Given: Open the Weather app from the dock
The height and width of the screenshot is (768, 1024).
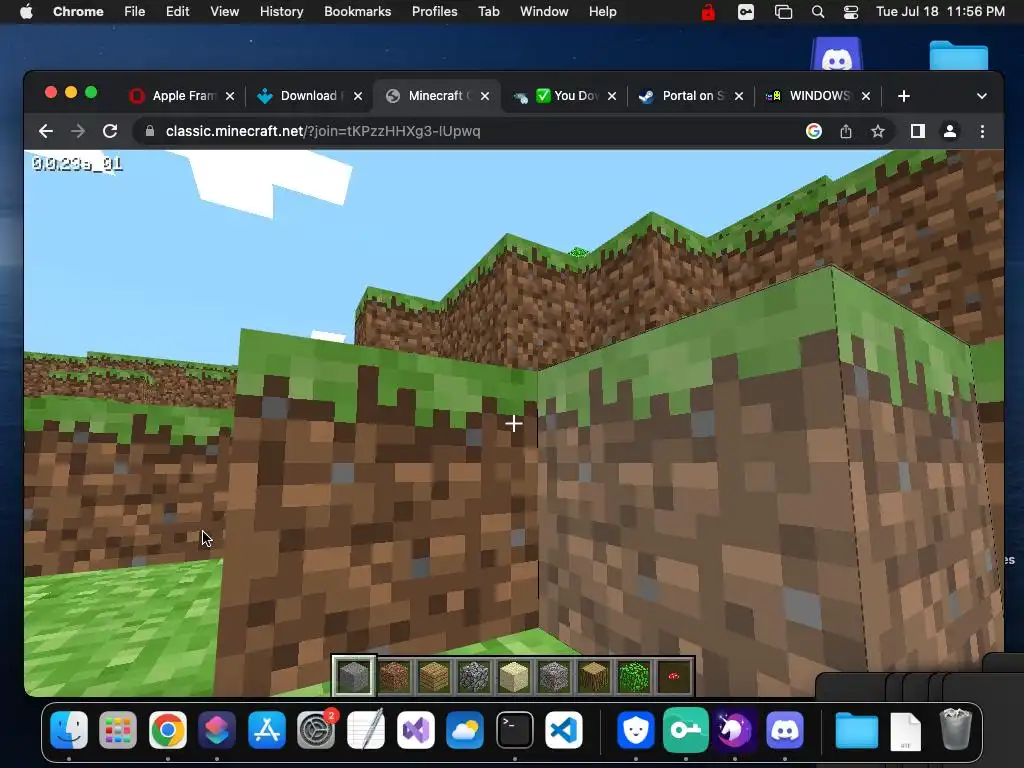Looking at the screenshot, I should coord(465,730).
